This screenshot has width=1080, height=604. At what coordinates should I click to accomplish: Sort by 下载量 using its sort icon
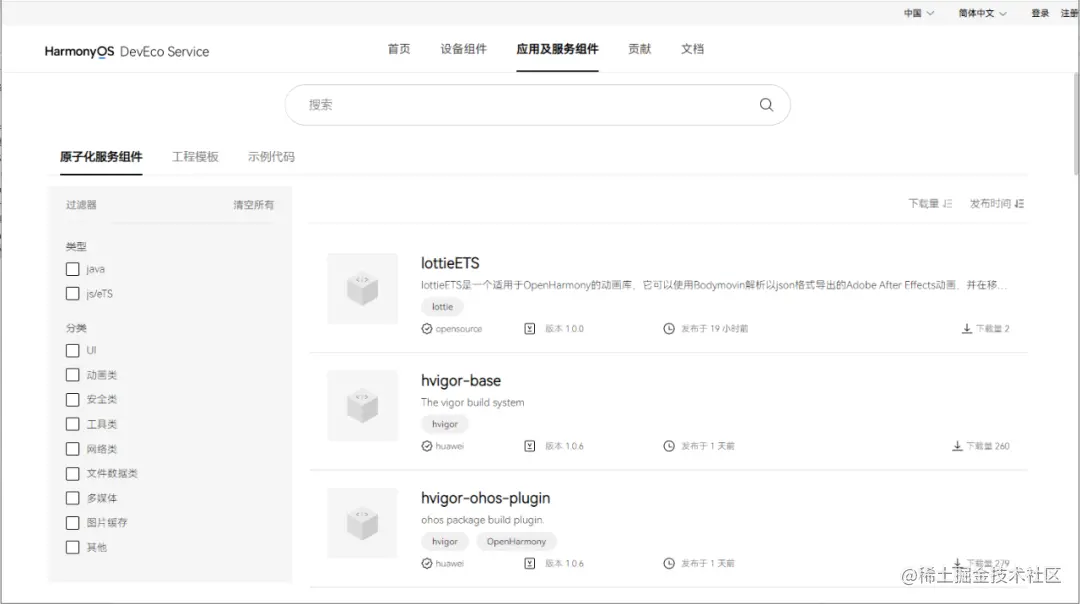(x=948, y=203)
